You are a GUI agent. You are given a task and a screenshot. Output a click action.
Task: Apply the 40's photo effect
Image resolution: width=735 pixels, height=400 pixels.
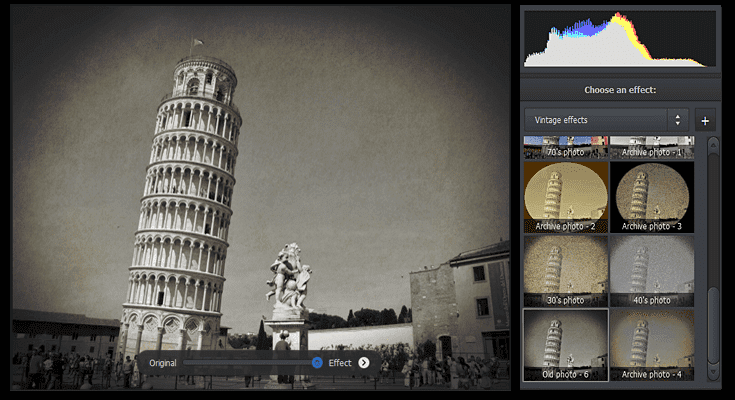651,269
